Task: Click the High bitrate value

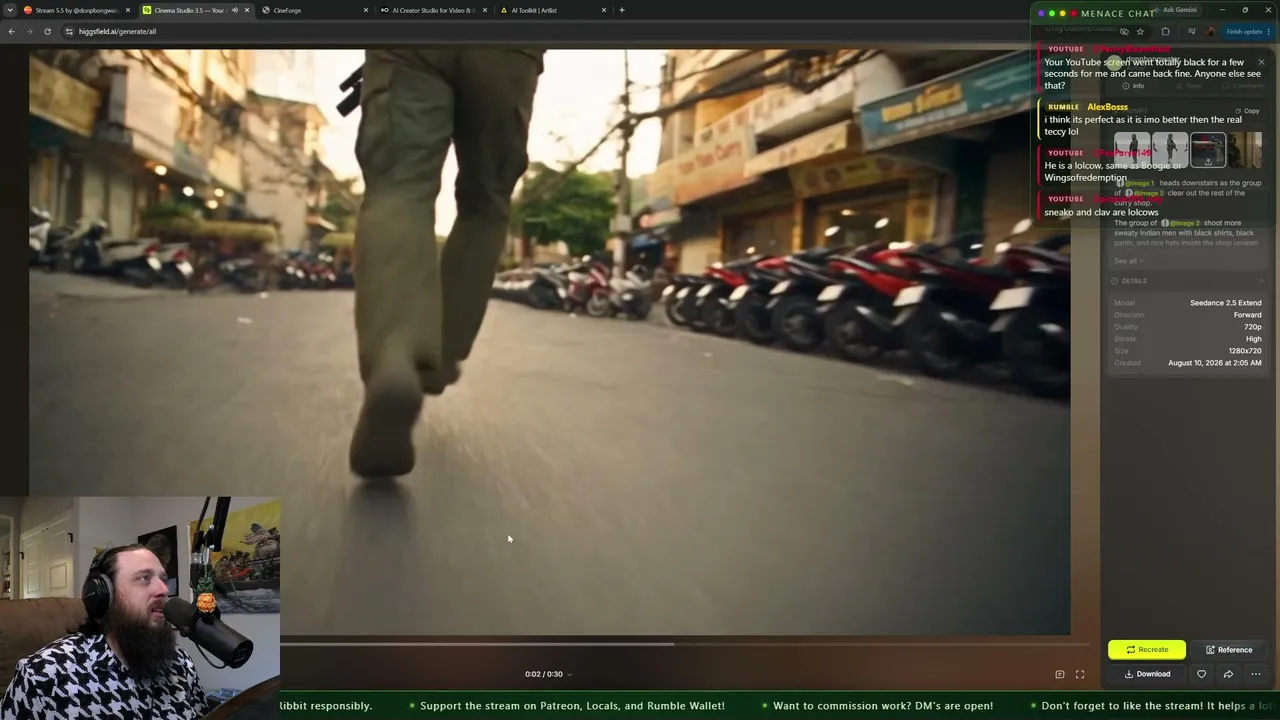Action: (1254, 339)
